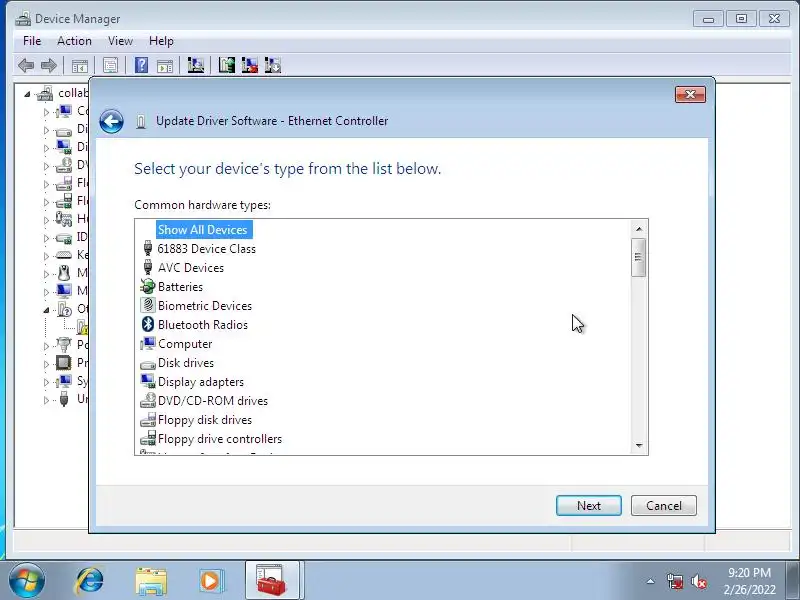Open the View menu
The height and width of the screenshot is (600, 800).
pos(120,41)
